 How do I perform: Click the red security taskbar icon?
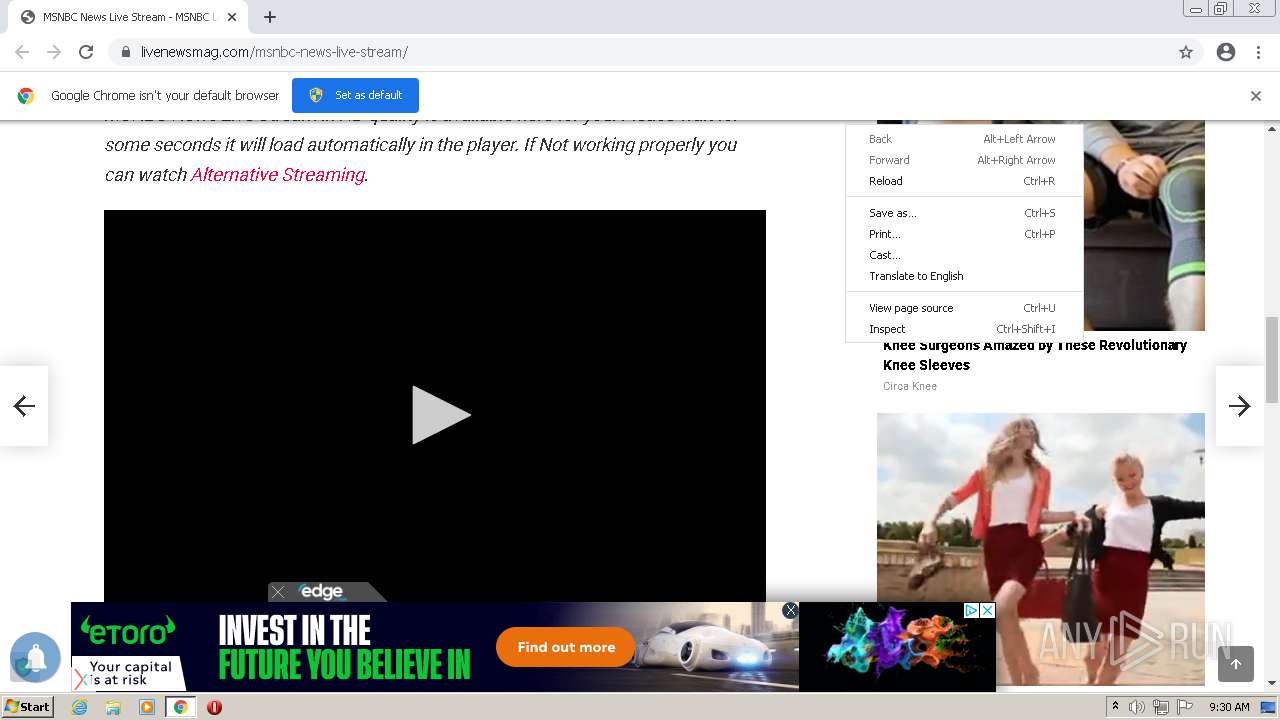pos(214,707)
